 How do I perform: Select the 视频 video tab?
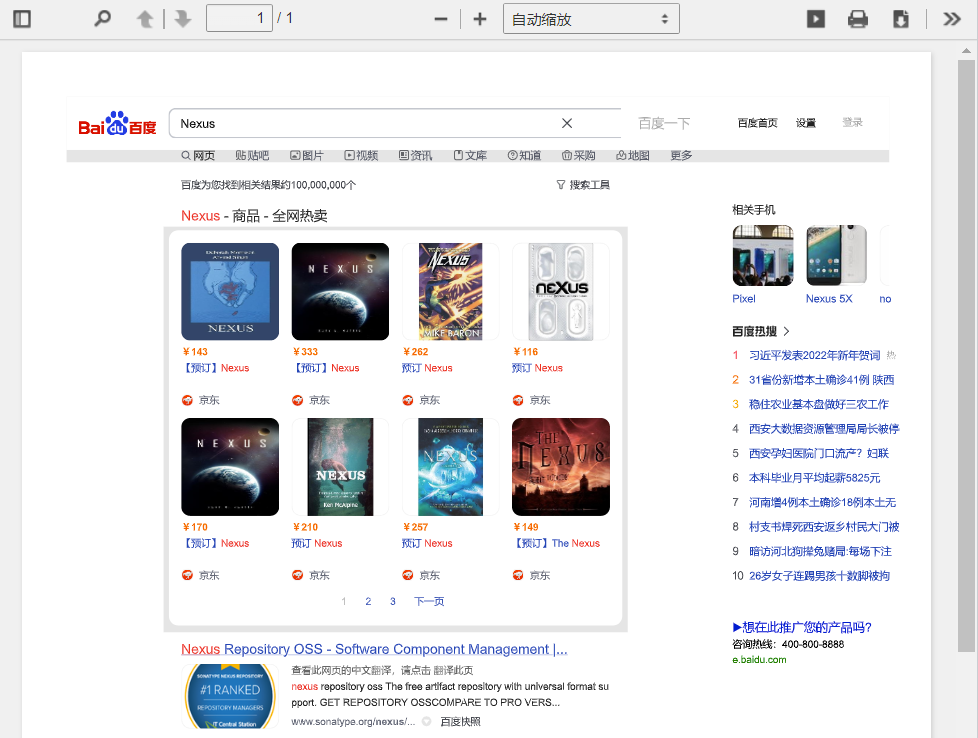[362, 155]
